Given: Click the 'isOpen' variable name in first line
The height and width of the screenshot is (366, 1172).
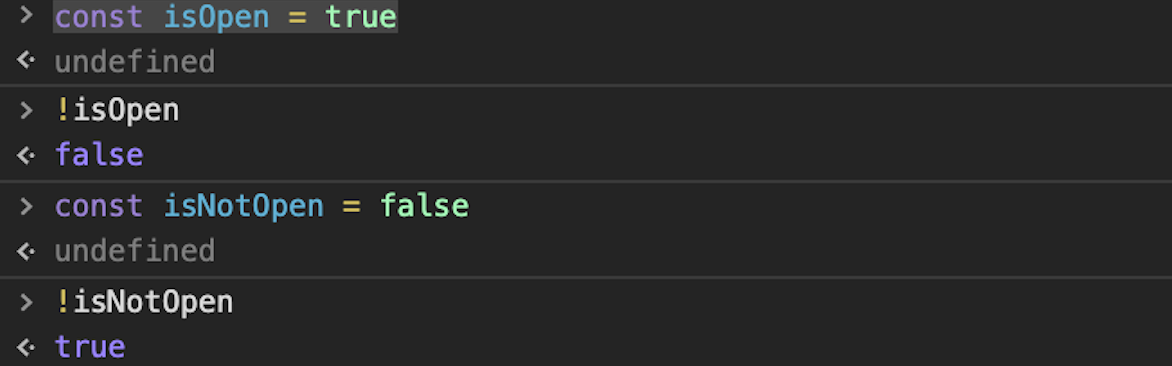Looking at the screenshot, I should (216, 17).
